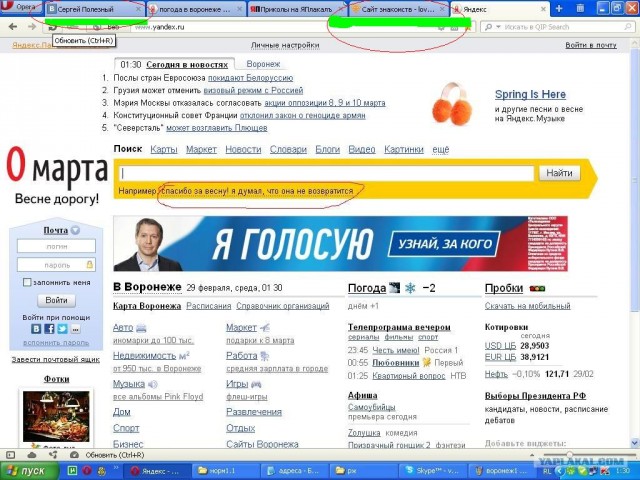Reload the page with the refresh icon
The image size is (640, 480).
(52, 27)
